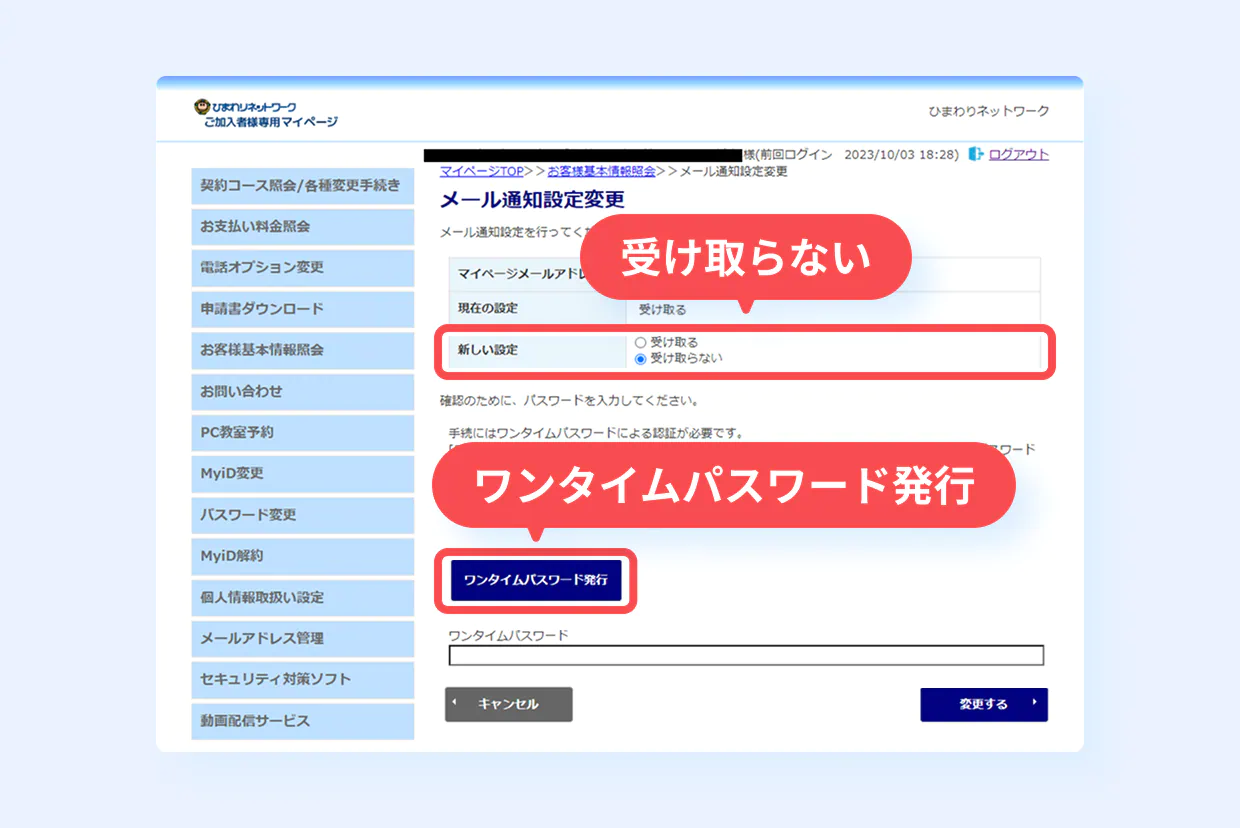This screenshot has height=828, width=1240.
Task: Select the 受け取る radio button
Action: pos(641,342)
